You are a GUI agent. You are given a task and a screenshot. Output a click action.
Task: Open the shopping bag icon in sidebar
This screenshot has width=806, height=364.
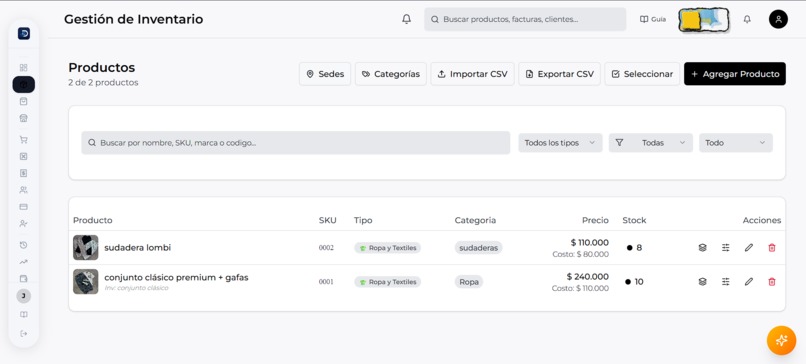23,101
